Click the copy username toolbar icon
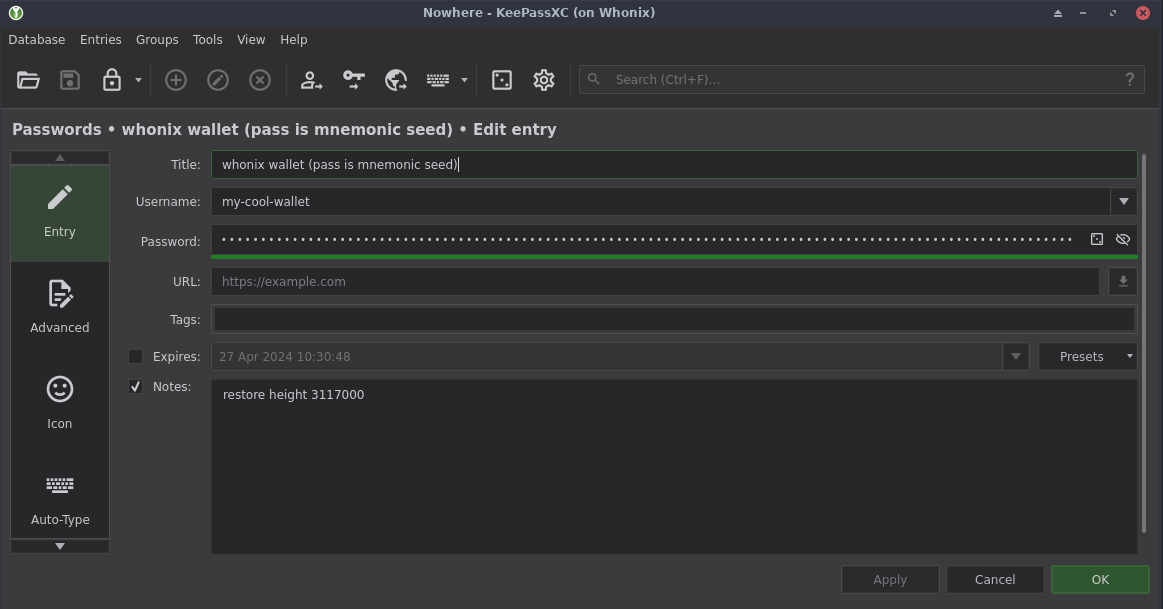Image resolution: width=1163 pixels, height=609 pixels. pos(312,80)
